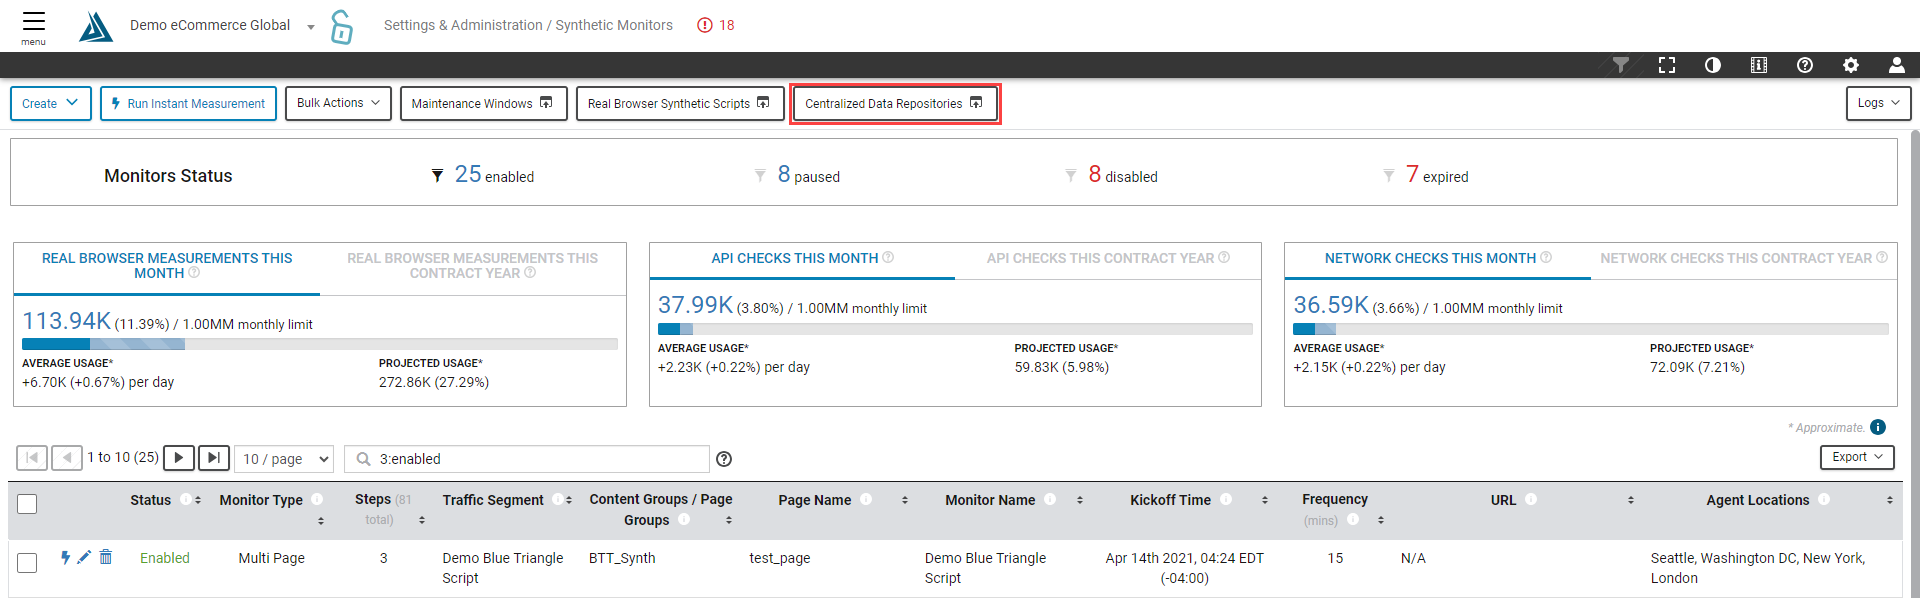Open the settings gear icon
The image size is (1920, 598).
click(x=1851, y=65)
